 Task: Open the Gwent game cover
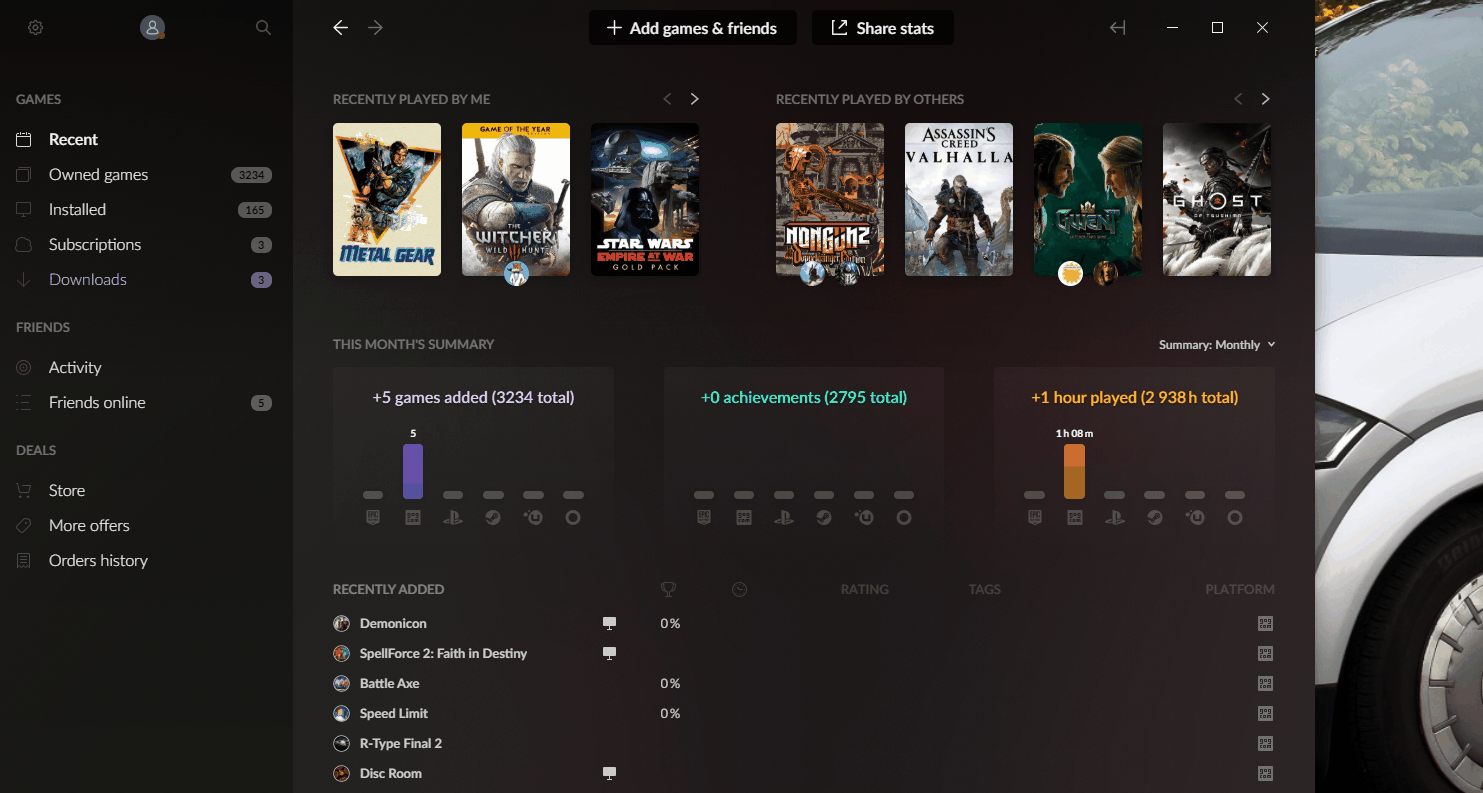click(x=1088, y=199)
